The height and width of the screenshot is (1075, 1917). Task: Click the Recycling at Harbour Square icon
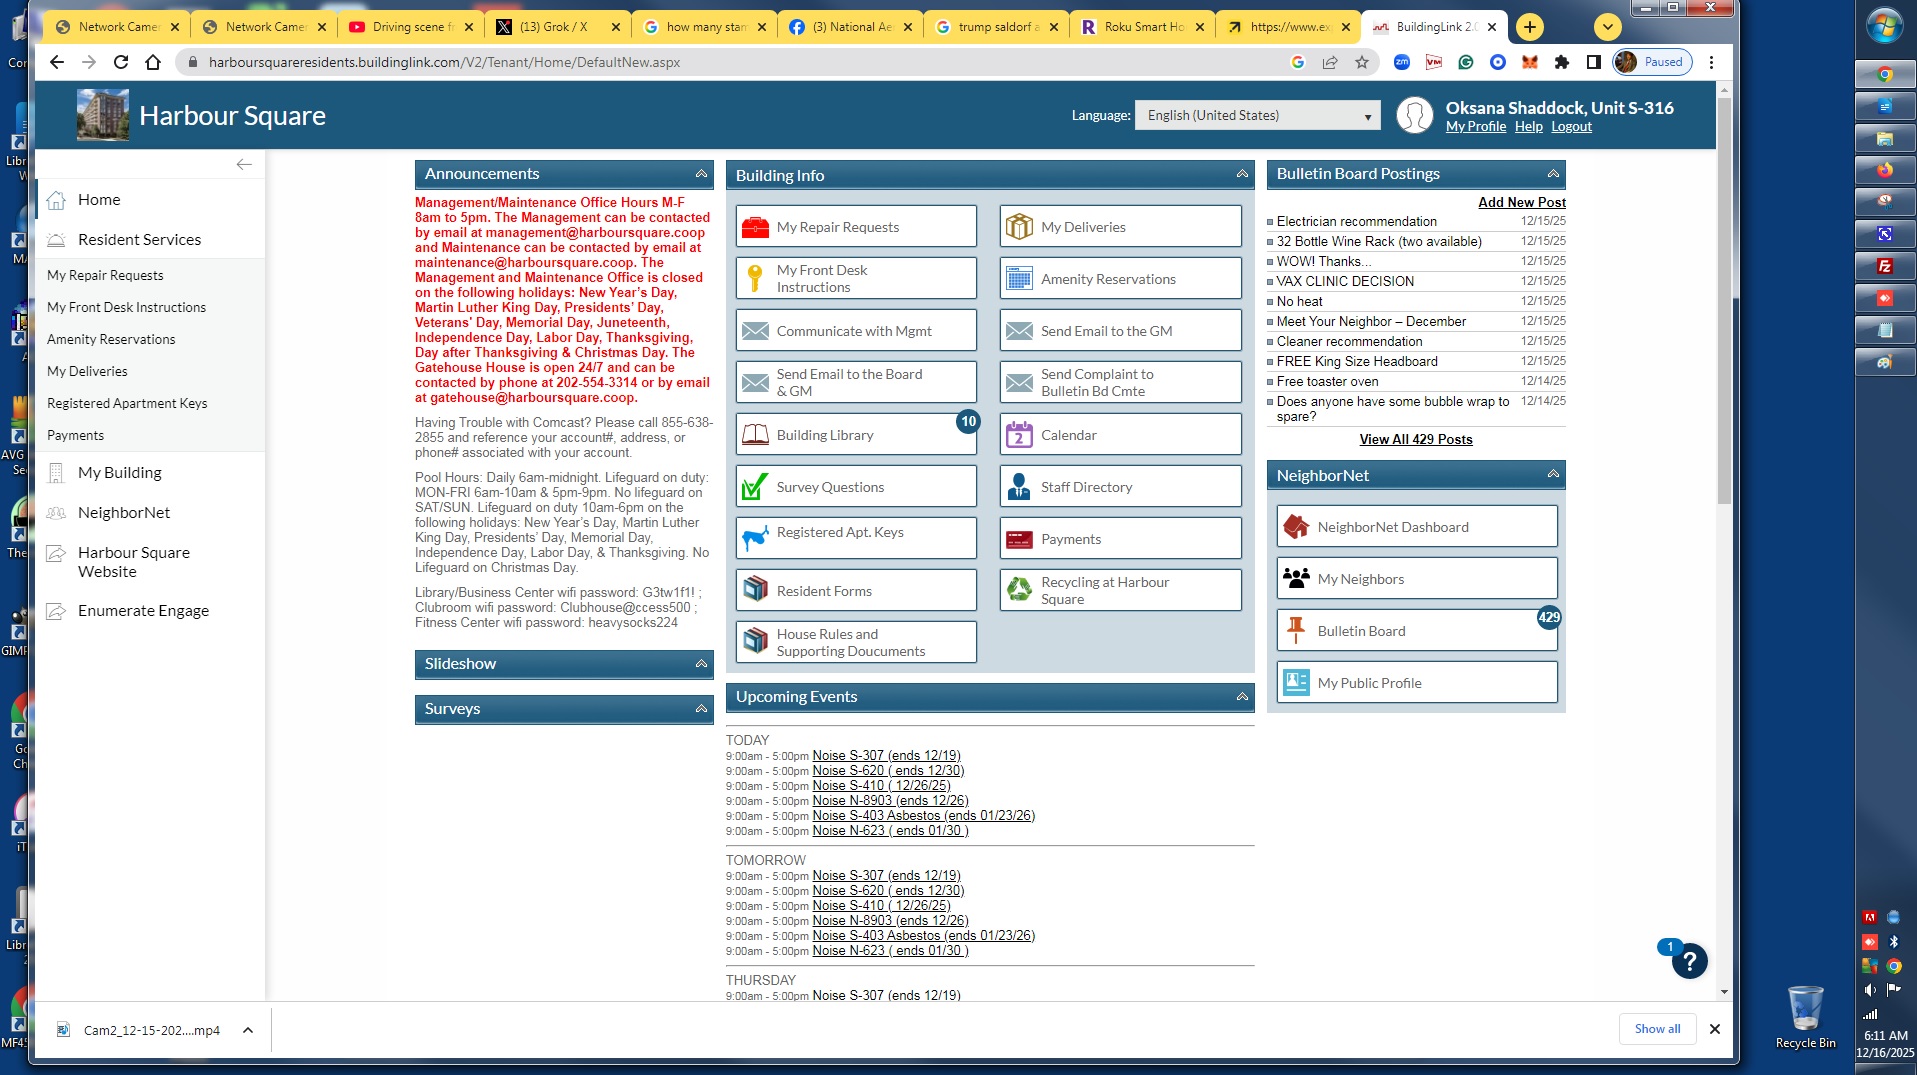coord(1019,590)
